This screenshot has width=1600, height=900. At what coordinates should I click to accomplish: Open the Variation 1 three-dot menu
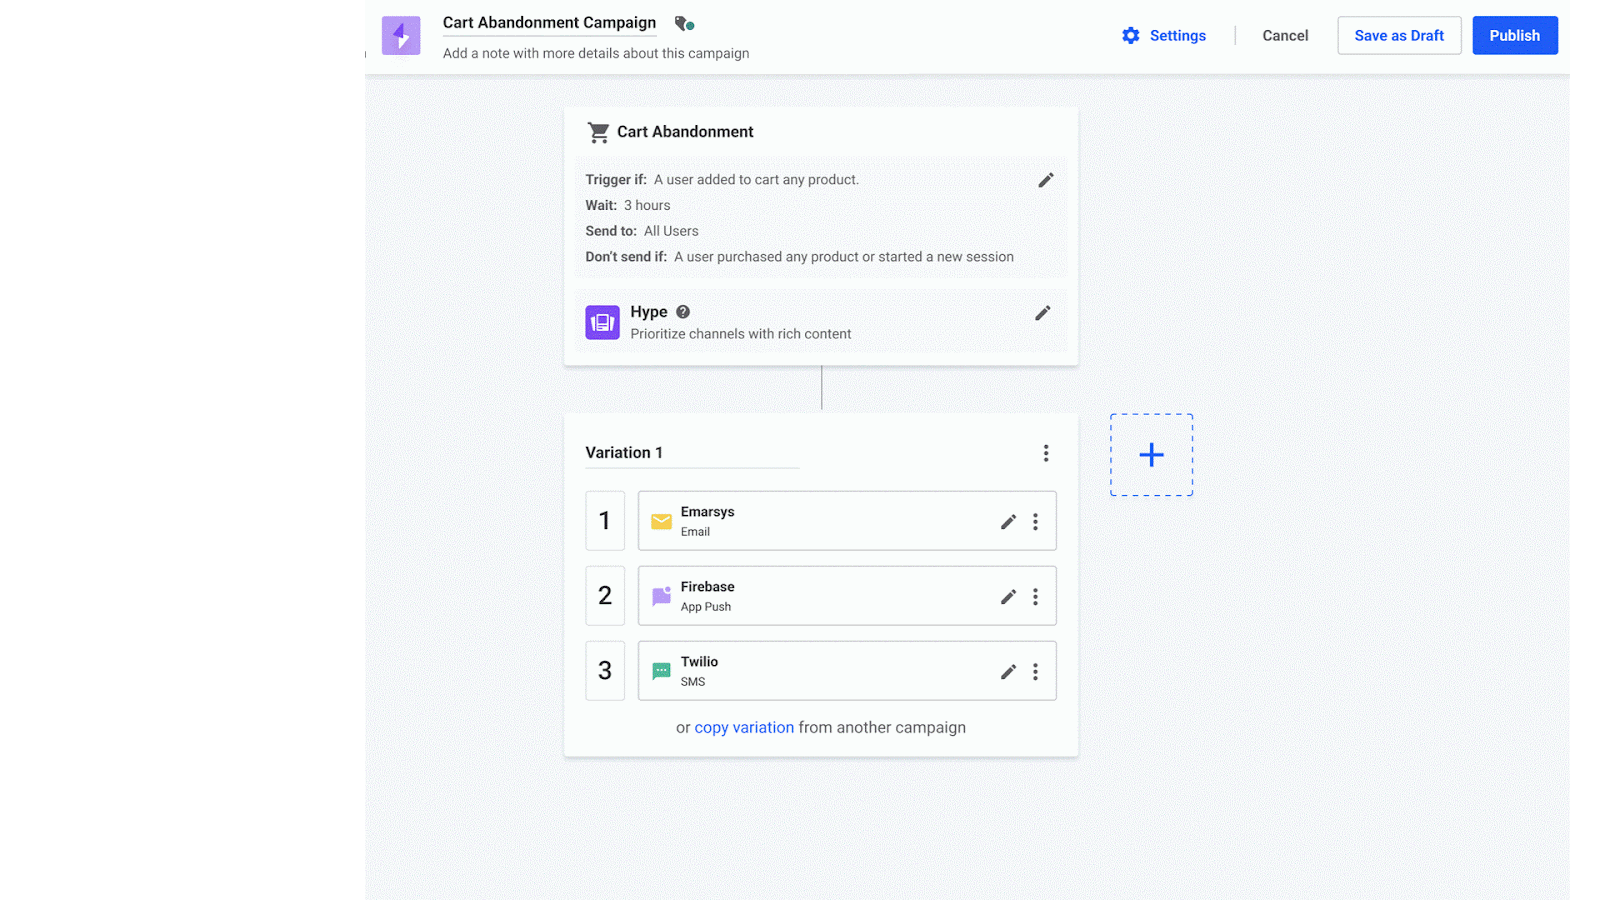(x=1046, y=453)
